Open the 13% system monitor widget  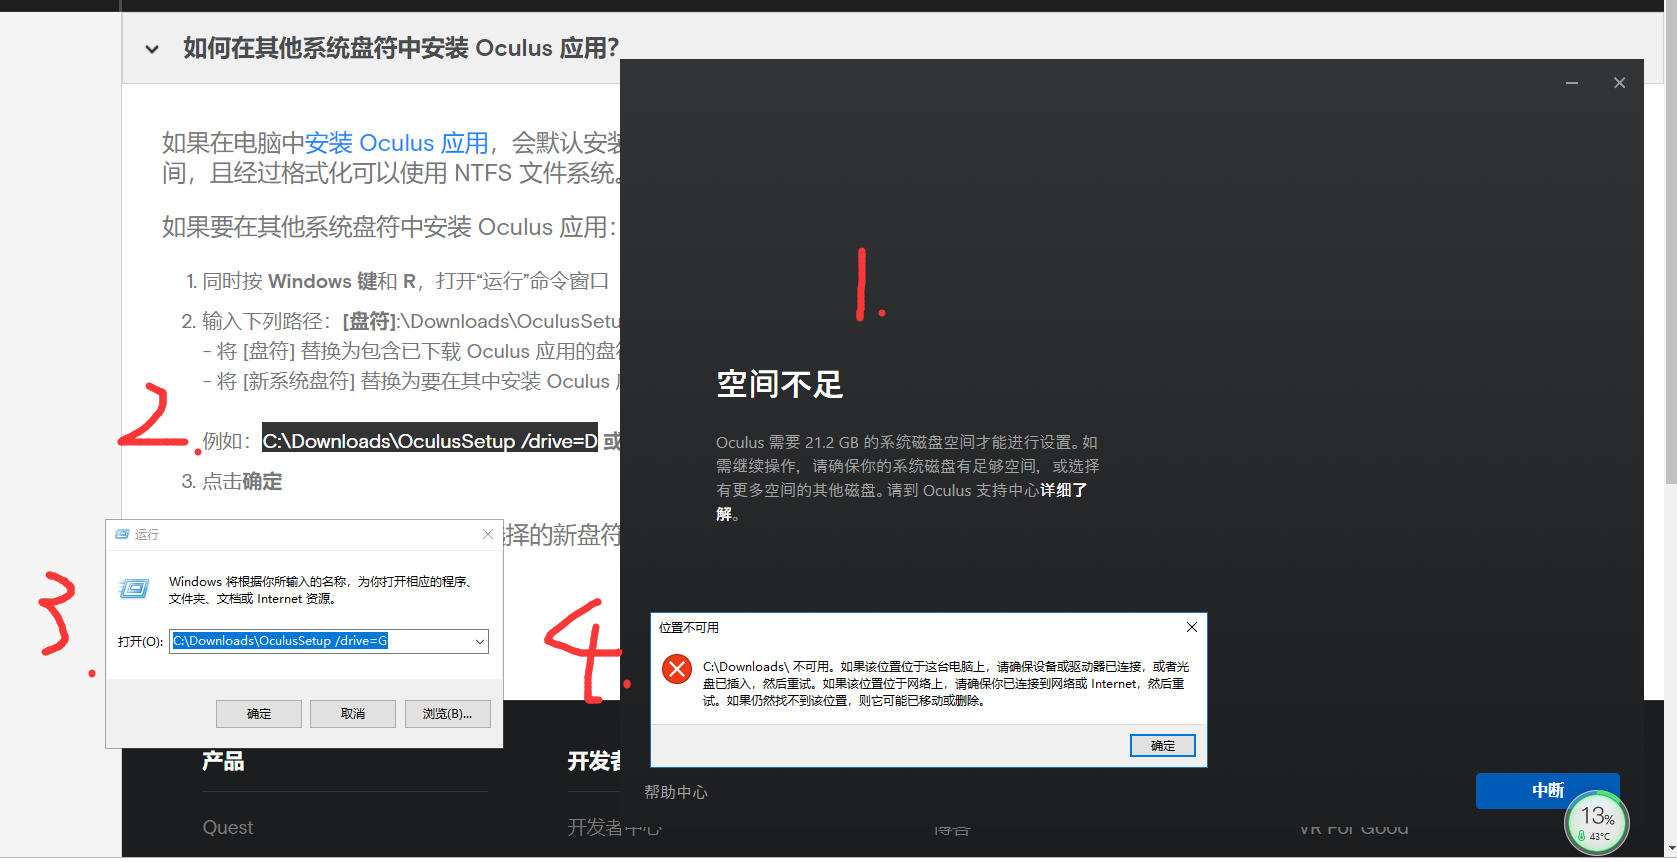[1597, 824]
